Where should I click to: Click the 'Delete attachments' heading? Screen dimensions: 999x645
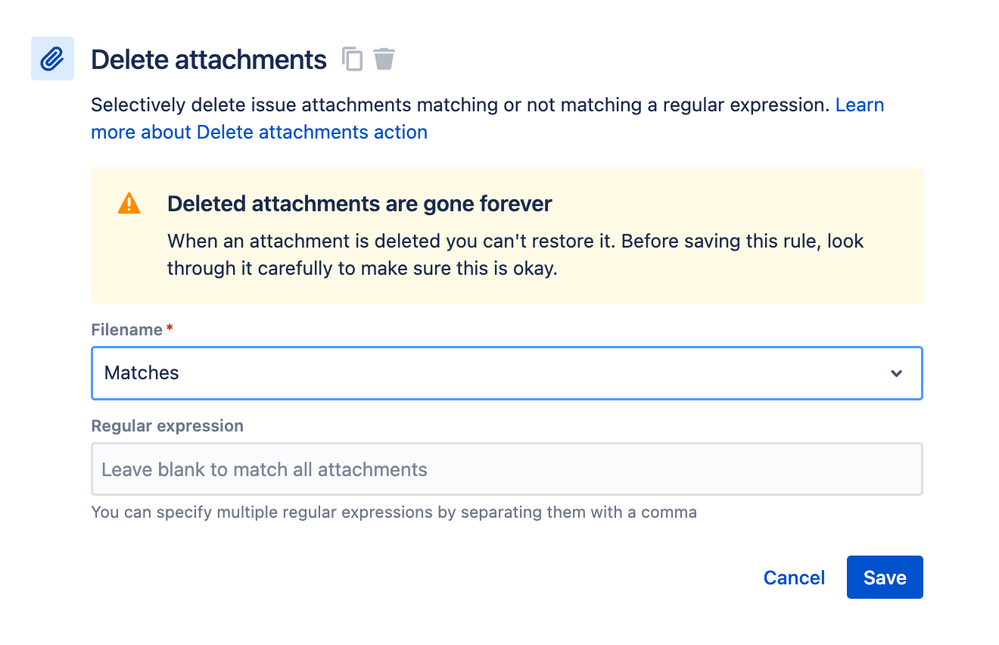coord(209,60)
